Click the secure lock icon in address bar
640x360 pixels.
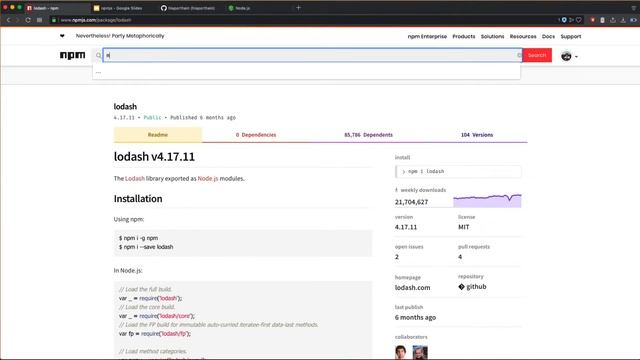click(54, 20)
